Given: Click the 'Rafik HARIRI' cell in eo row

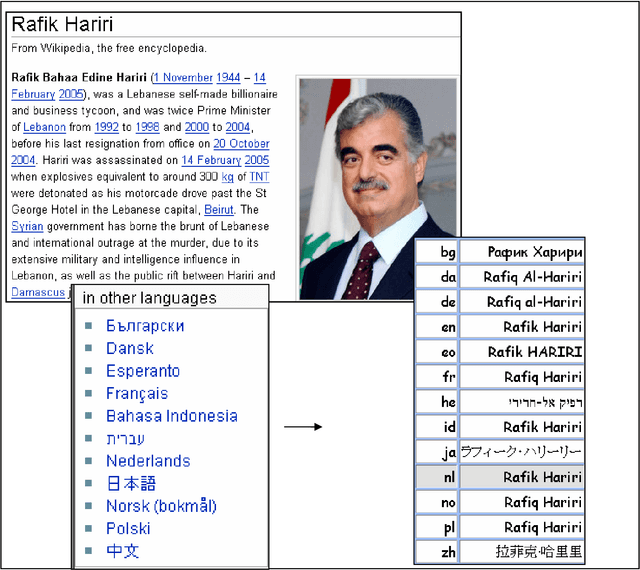Looking at the screenshot, I should click(522, 352).
